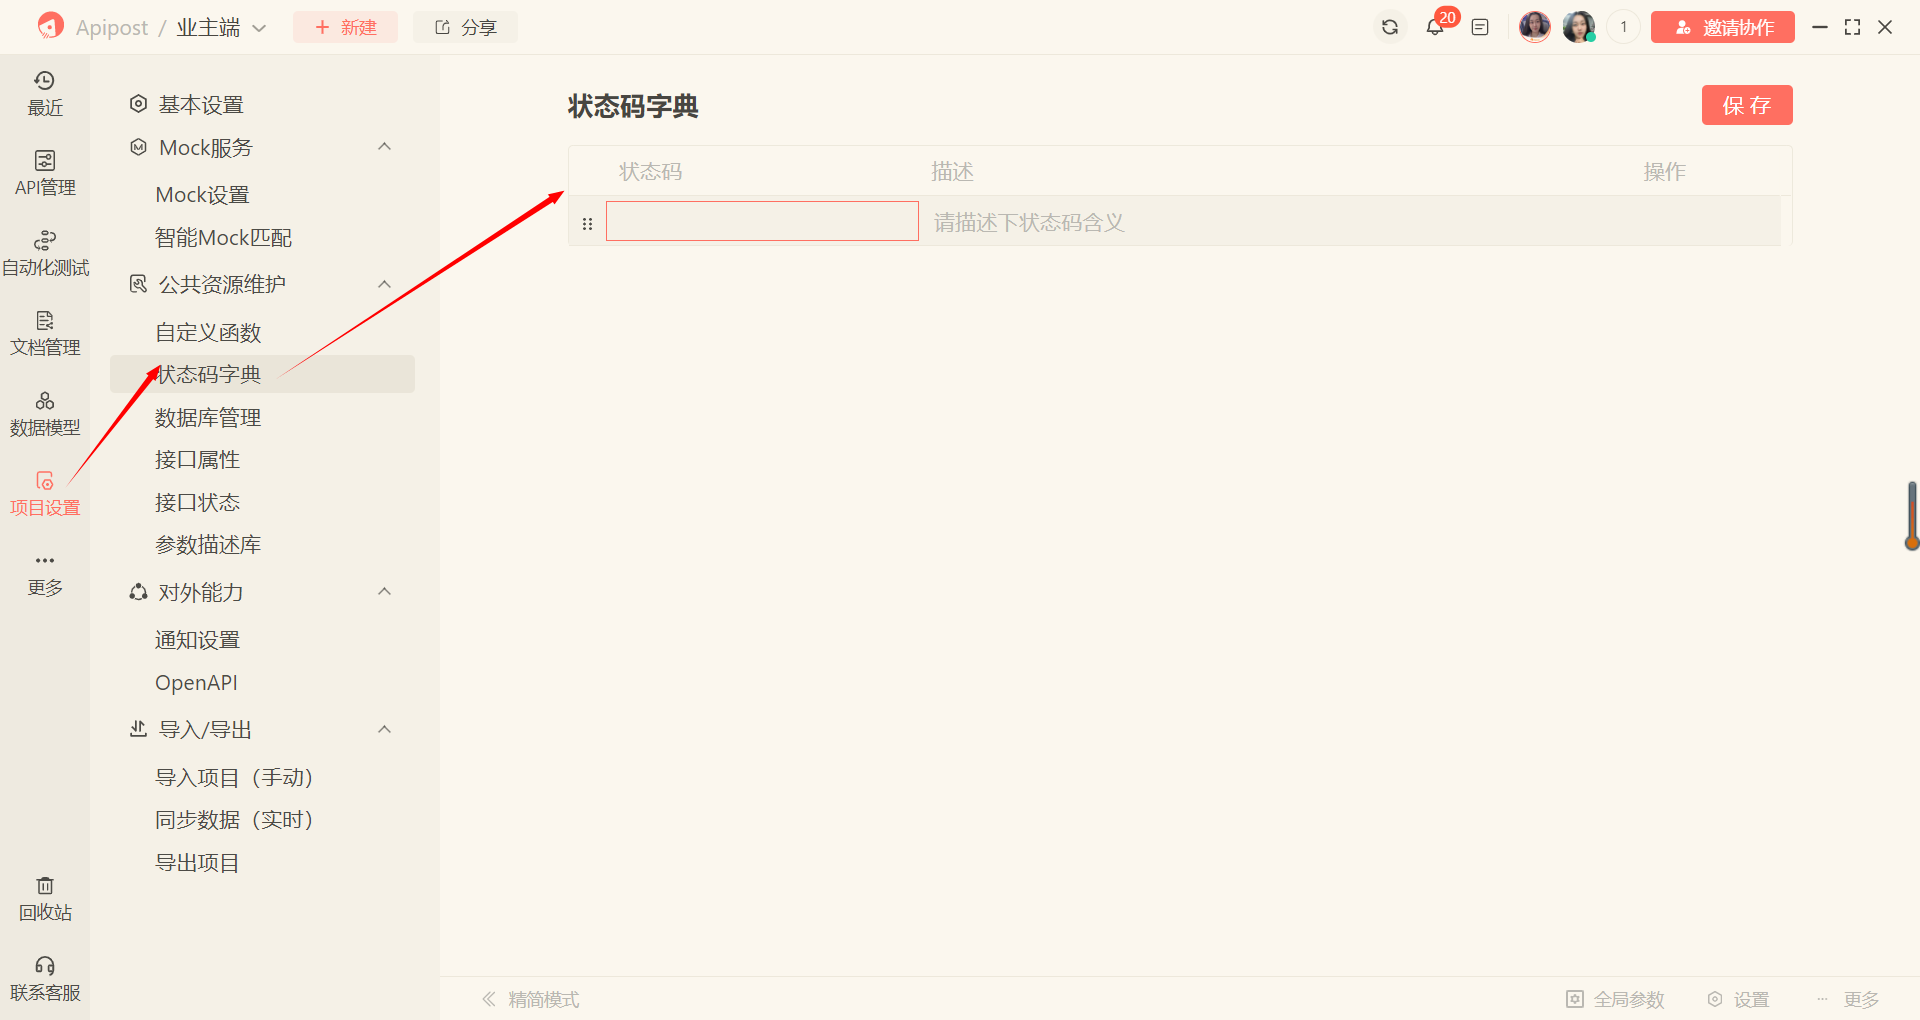The image size is (1920, 1020).
Task: Click the Apipost breadcrumb text
Action: [112, 27]
